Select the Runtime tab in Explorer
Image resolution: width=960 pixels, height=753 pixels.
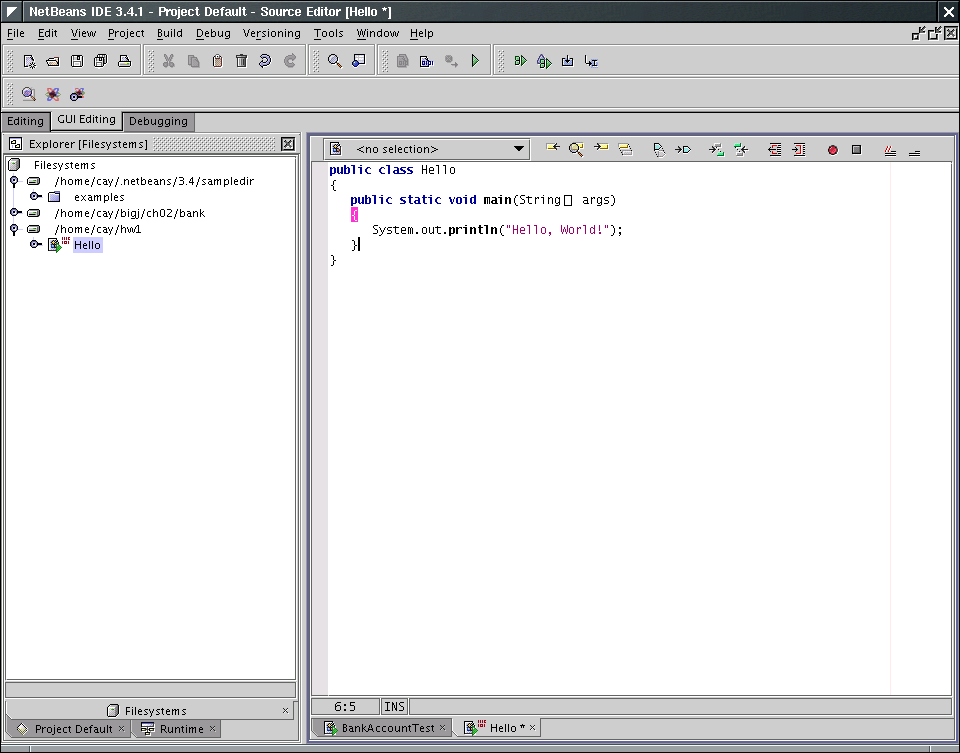click(x=180, y=729)
